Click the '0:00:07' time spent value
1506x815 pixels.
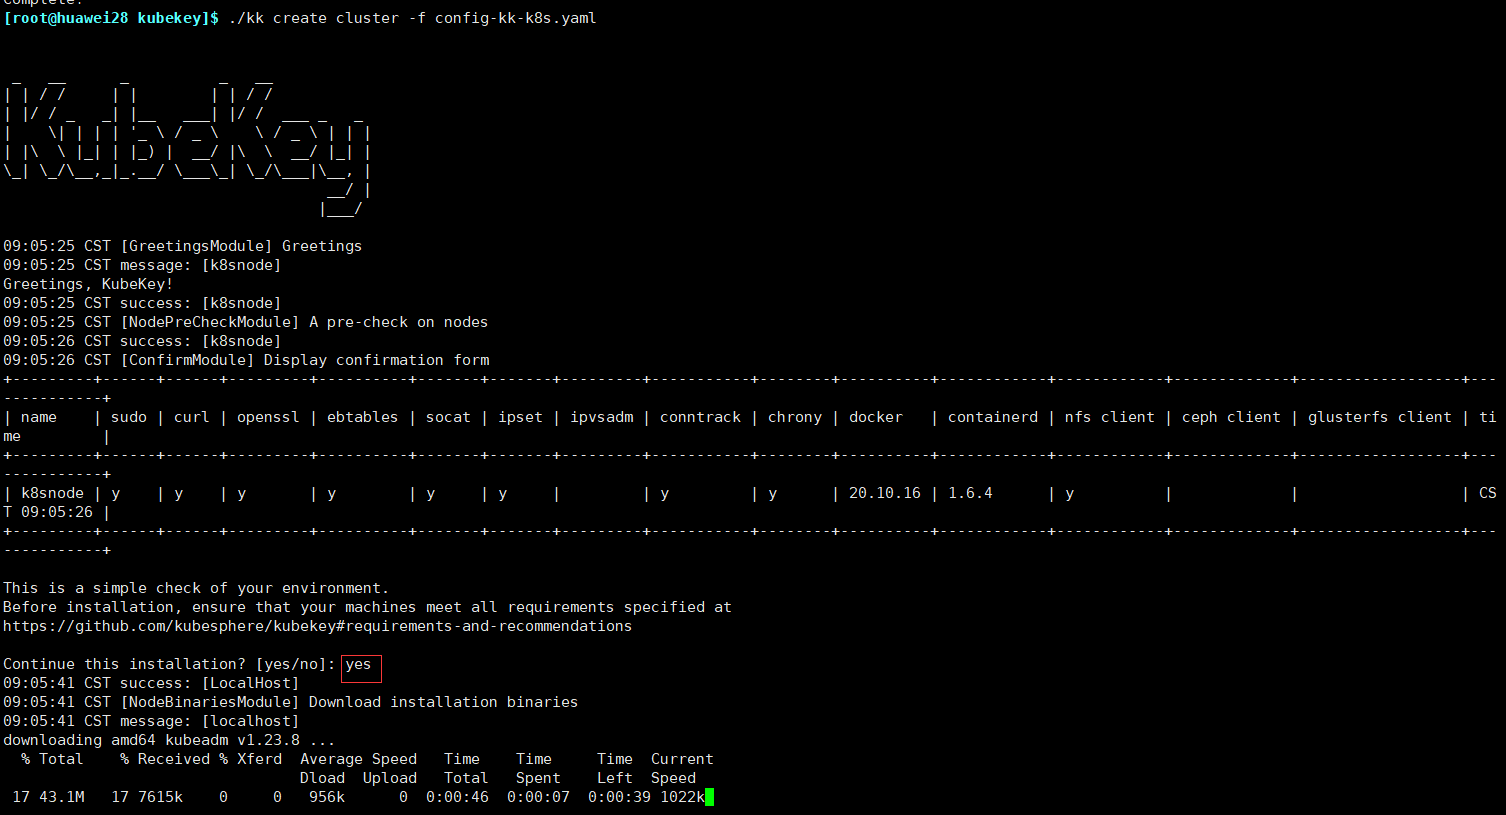pos(538,797)
